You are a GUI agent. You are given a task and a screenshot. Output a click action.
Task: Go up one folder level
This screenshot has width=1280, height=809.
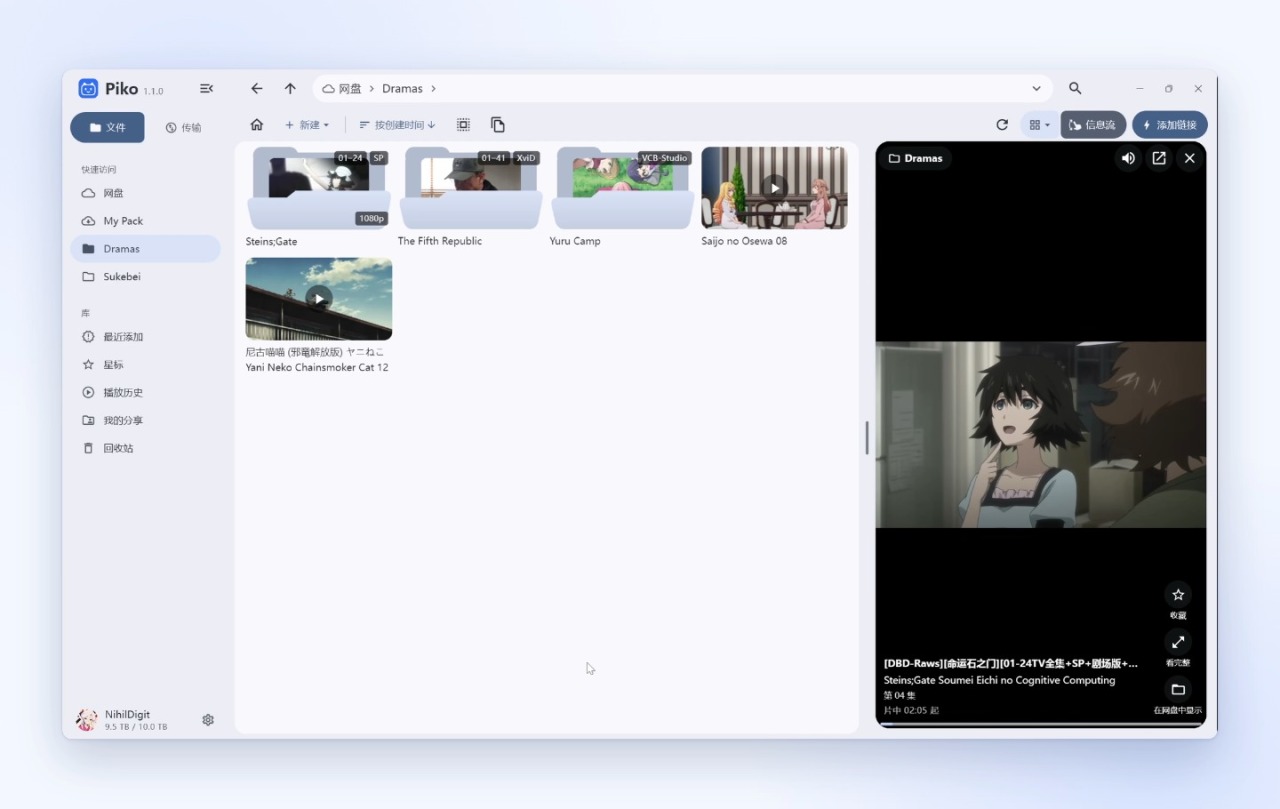pyautogui.click(x=290, y=88)
